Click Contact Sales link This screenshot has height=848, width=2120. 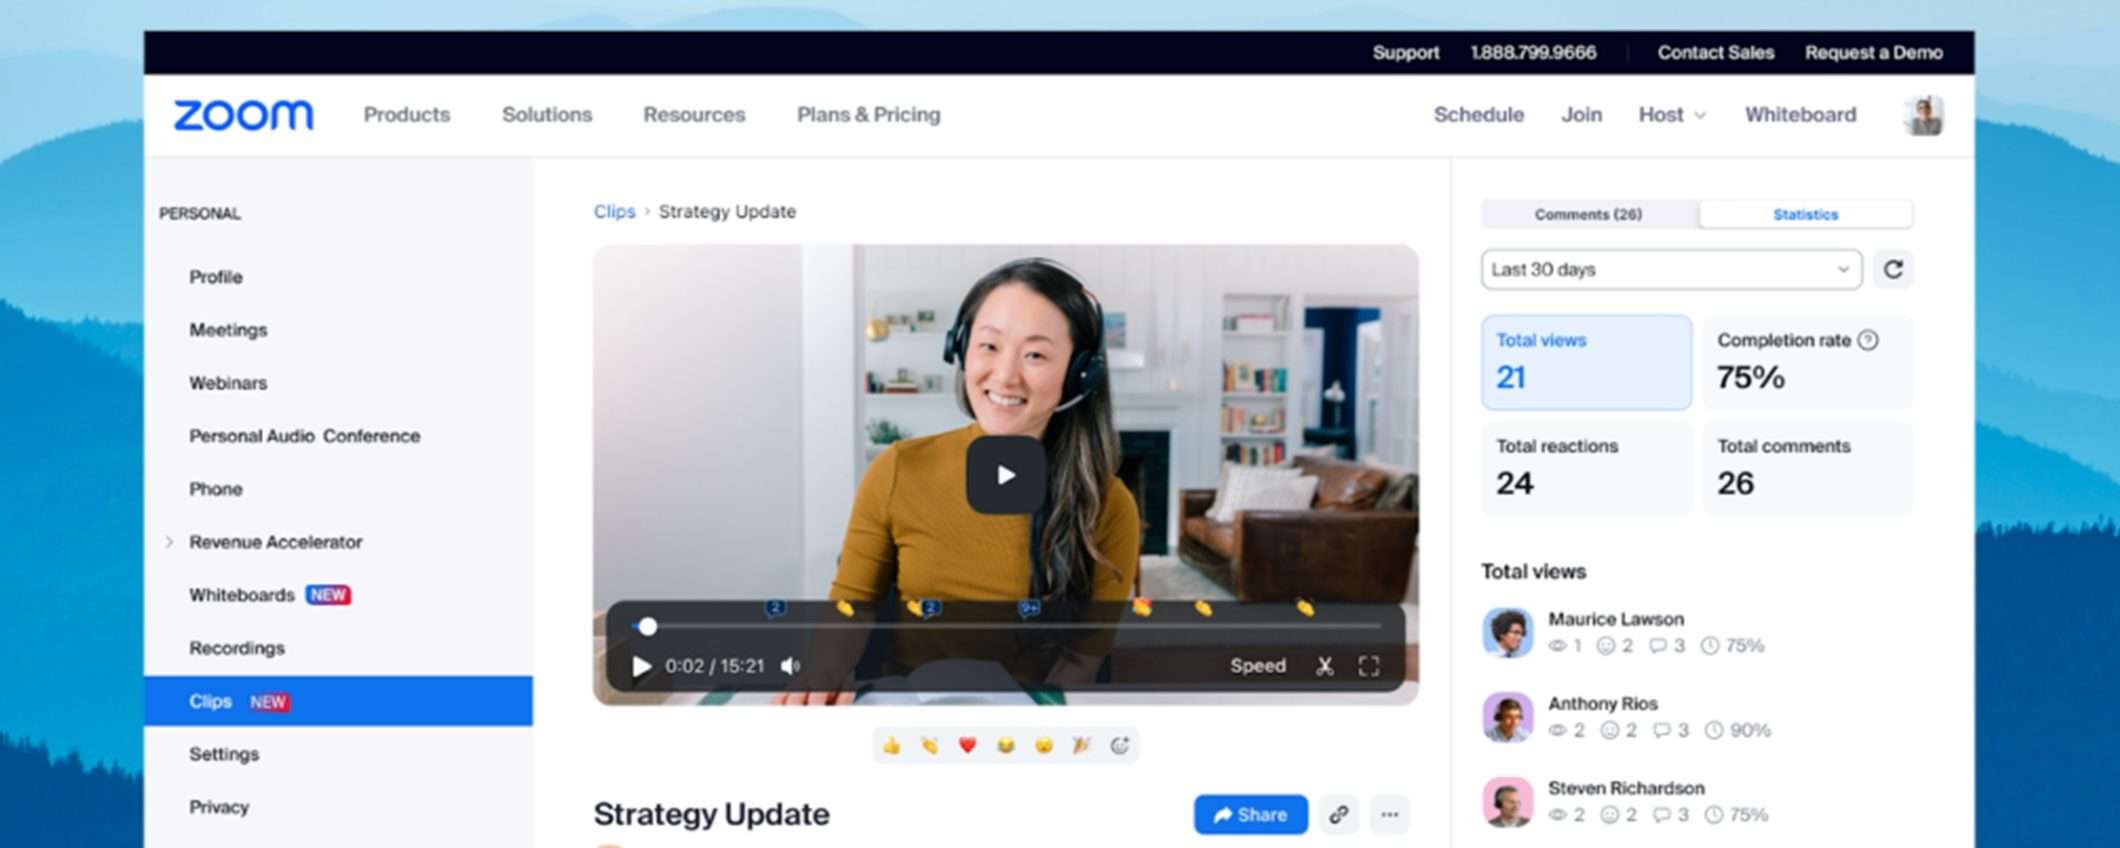pos(1716,52)
